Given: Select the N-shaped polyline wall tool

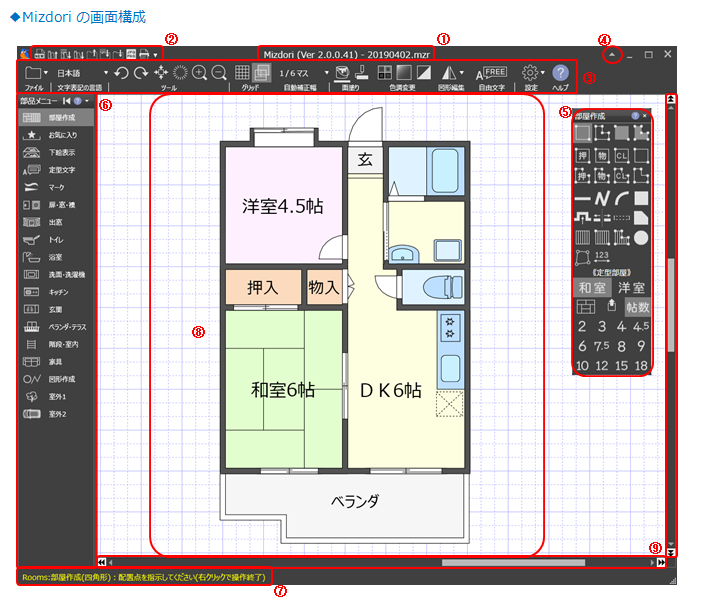Looking at the screenshot, I should click(602, 198).
